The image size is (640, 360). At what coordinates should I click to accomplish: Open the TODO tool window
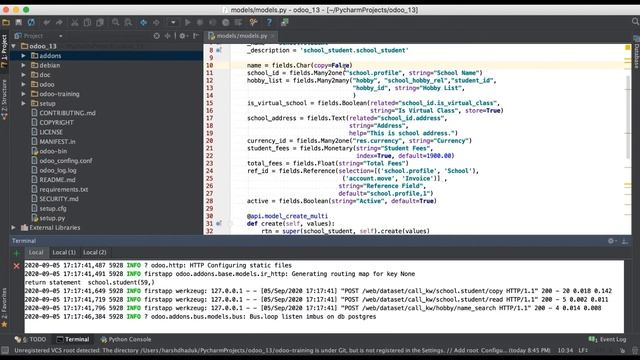tap(31, 339)
